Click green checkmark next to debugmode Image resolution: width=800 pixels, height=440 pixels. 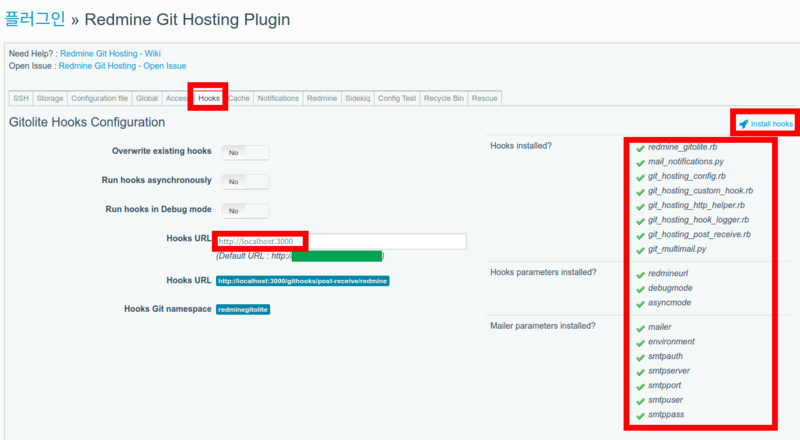640,289
